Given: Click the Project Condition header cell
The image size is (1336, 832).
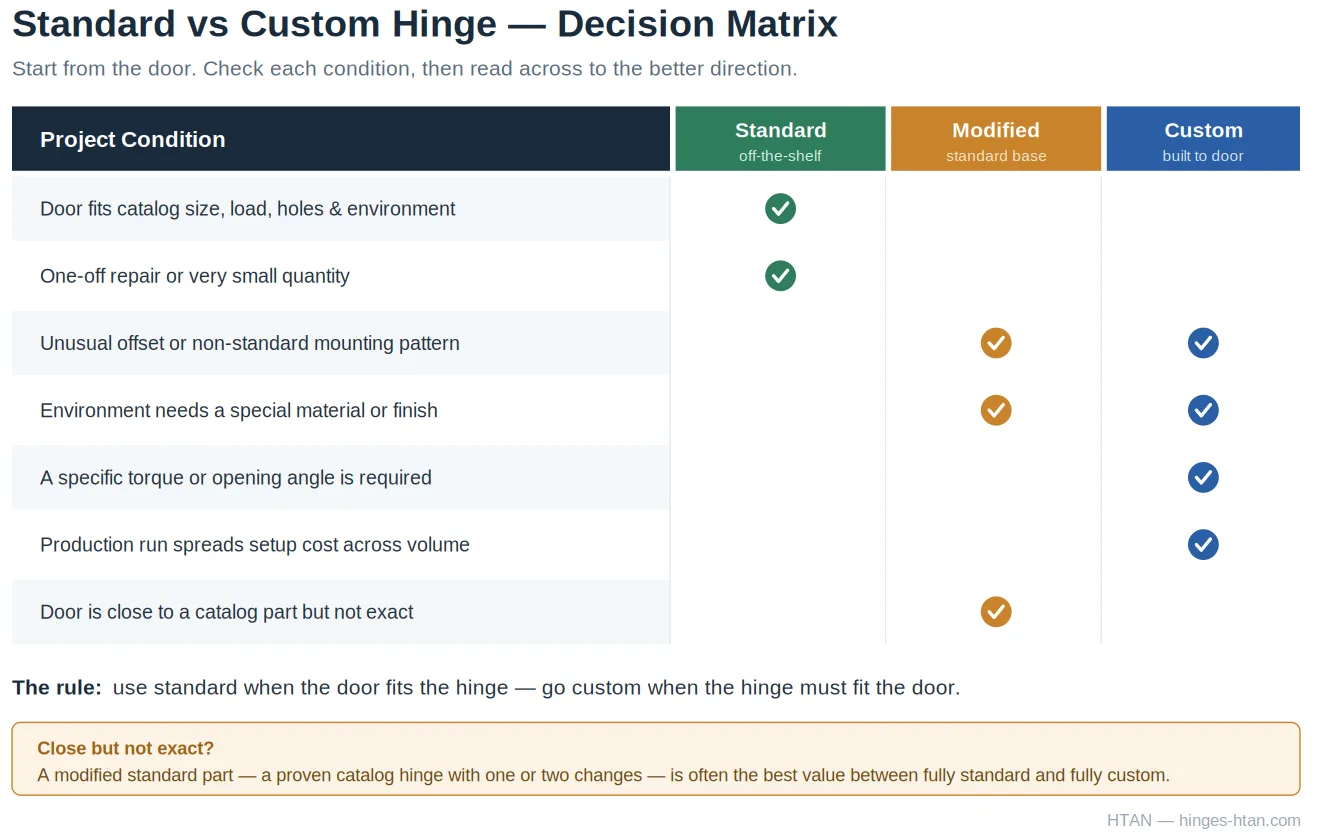Looking at the screenshot, I should click(341, 139).
